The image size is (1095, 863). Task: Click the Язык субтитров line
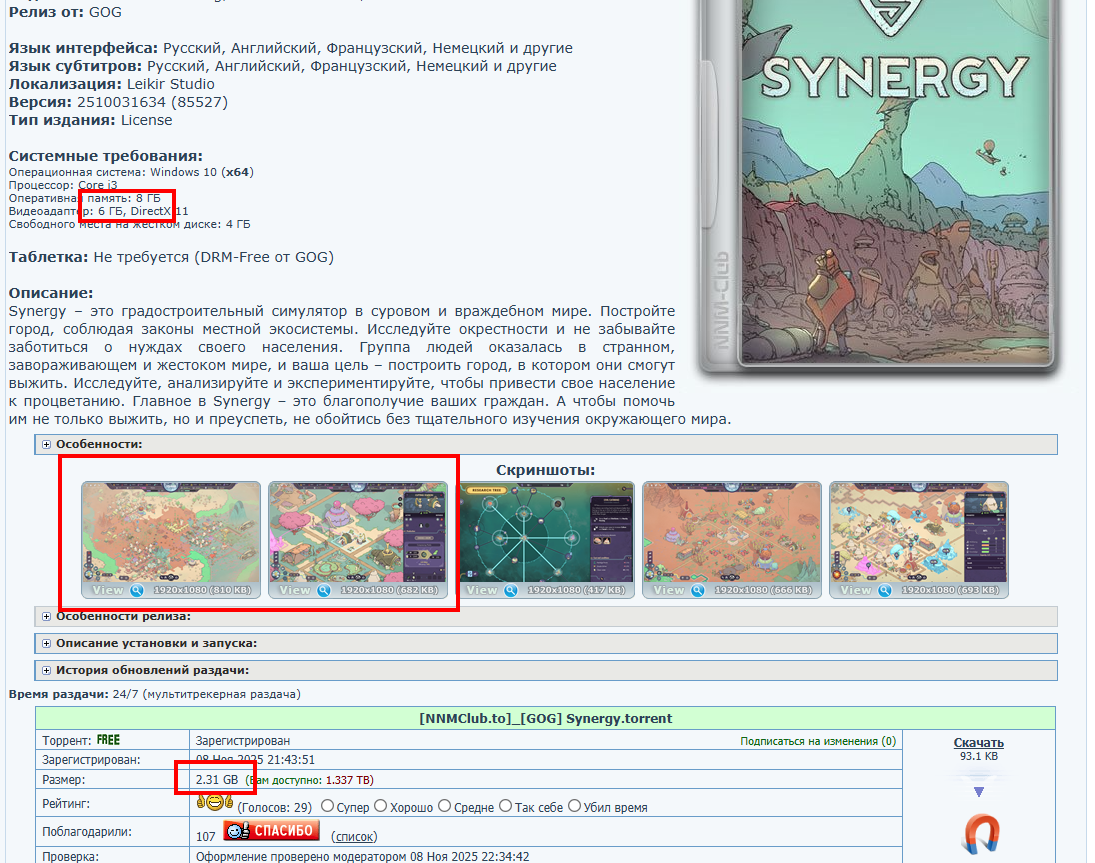click(282, 66)
